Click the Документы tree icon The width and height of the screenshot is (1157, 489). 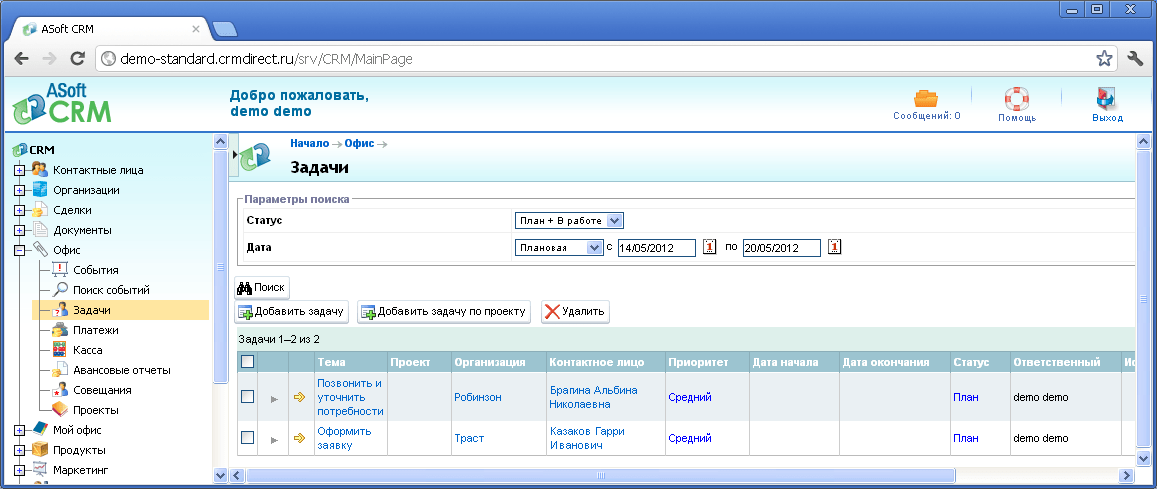pyautogui.click(x=40, y=229)
